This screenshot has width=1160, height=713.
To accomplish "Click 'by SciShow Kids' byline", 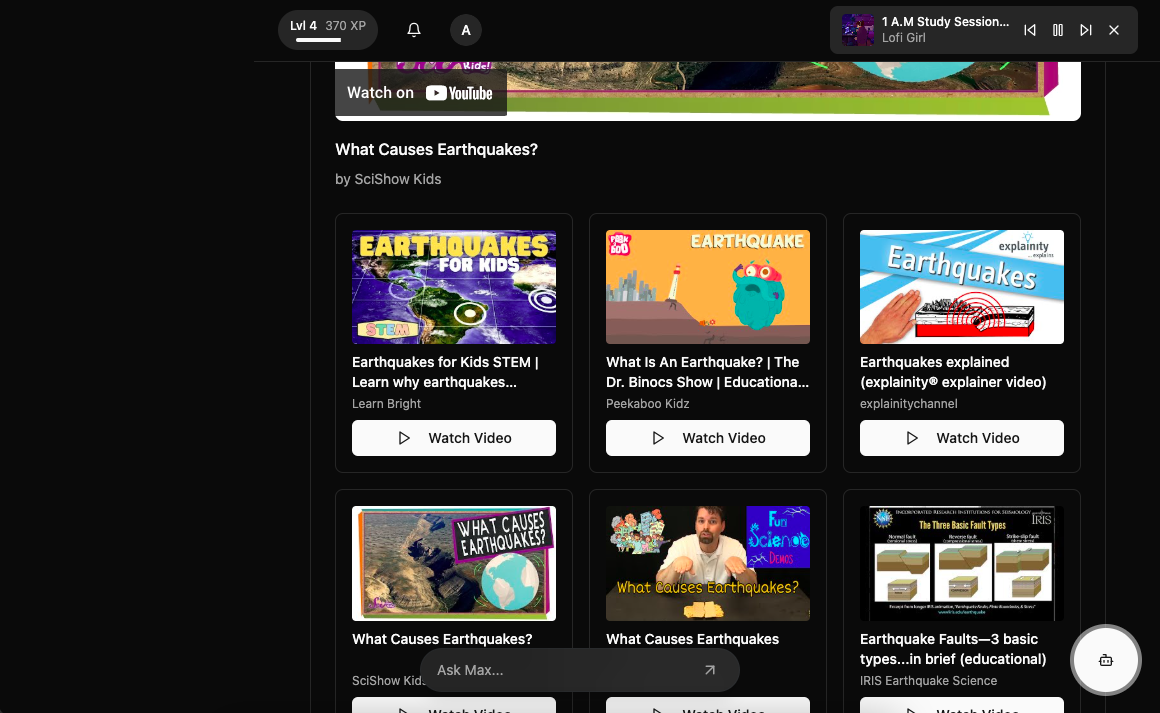I will (388, 179).
